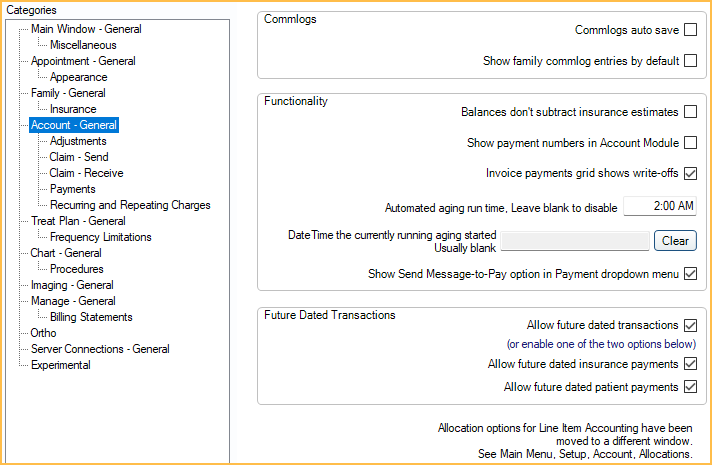Image resolution: width=712 pixels, height=465 pixels.
Task: Uncheck Allow future dated transactions
Action: point(690,325)
